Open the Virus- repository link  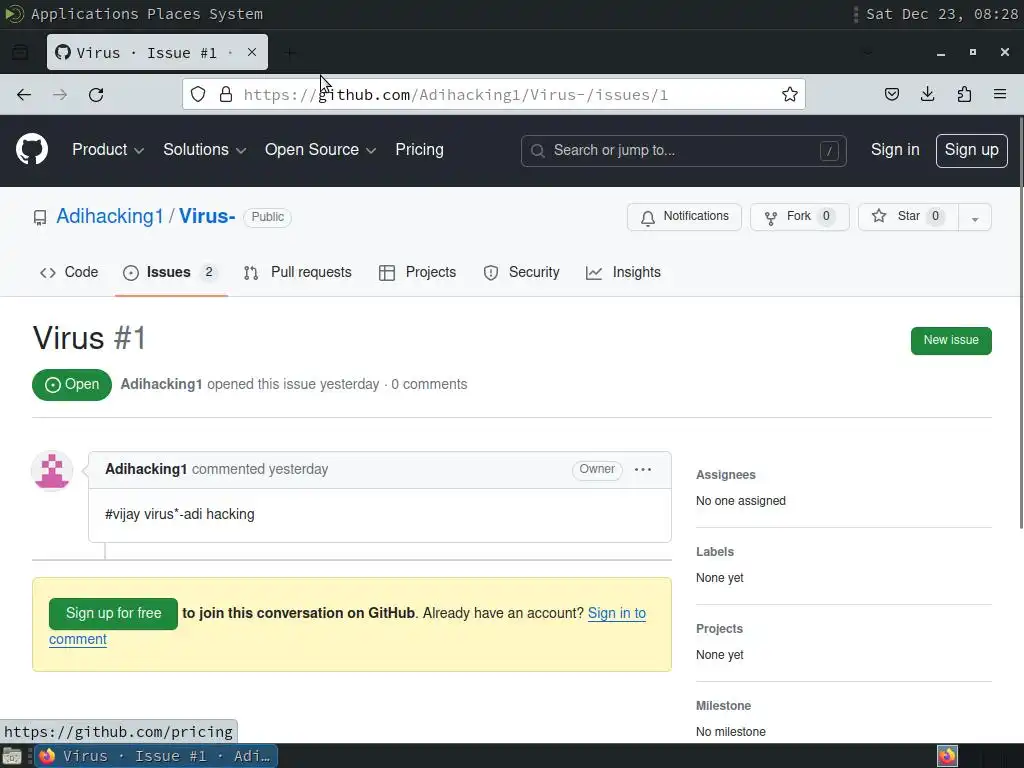click(207, 216)
